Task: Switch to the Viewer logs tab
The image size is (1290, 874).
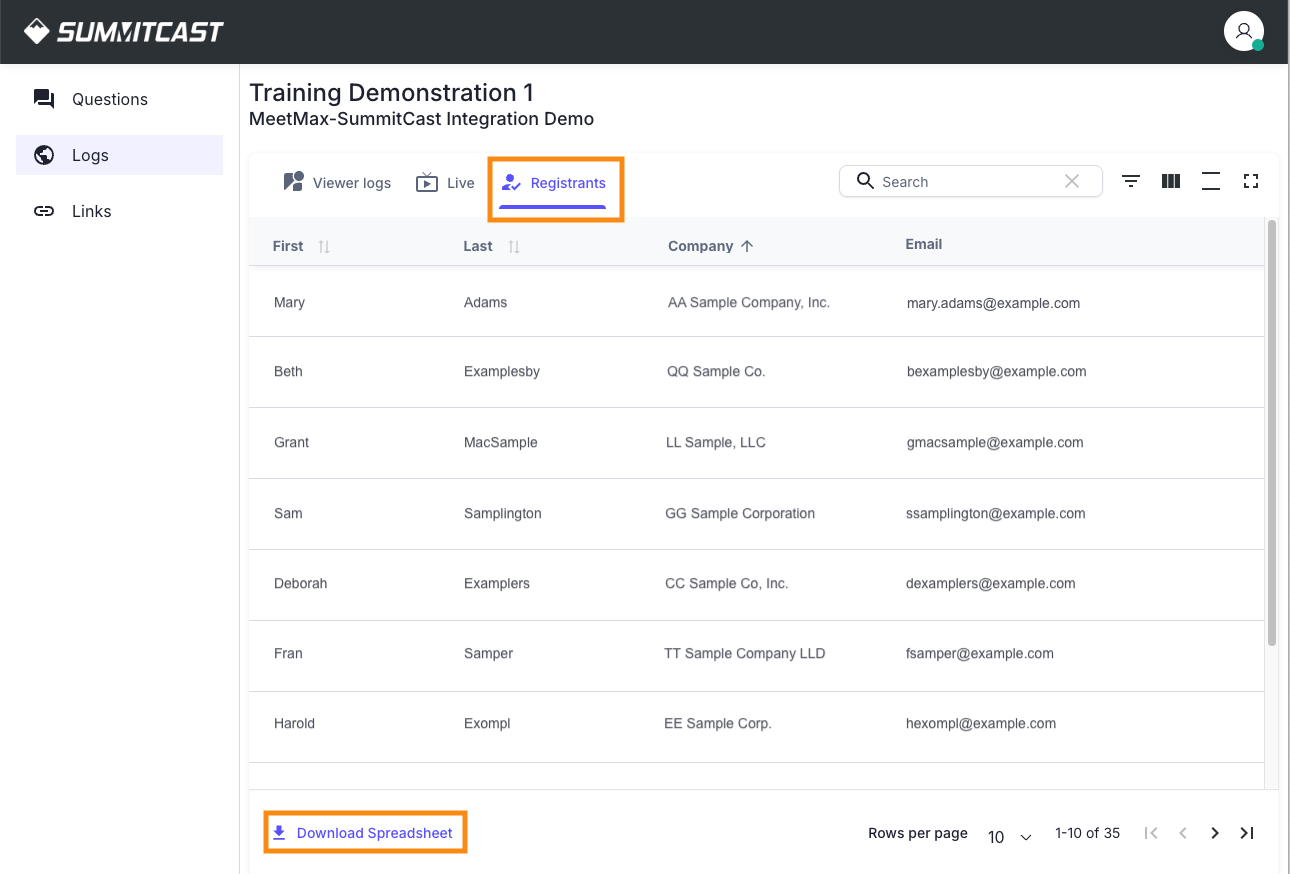Action: pos(337,183)
